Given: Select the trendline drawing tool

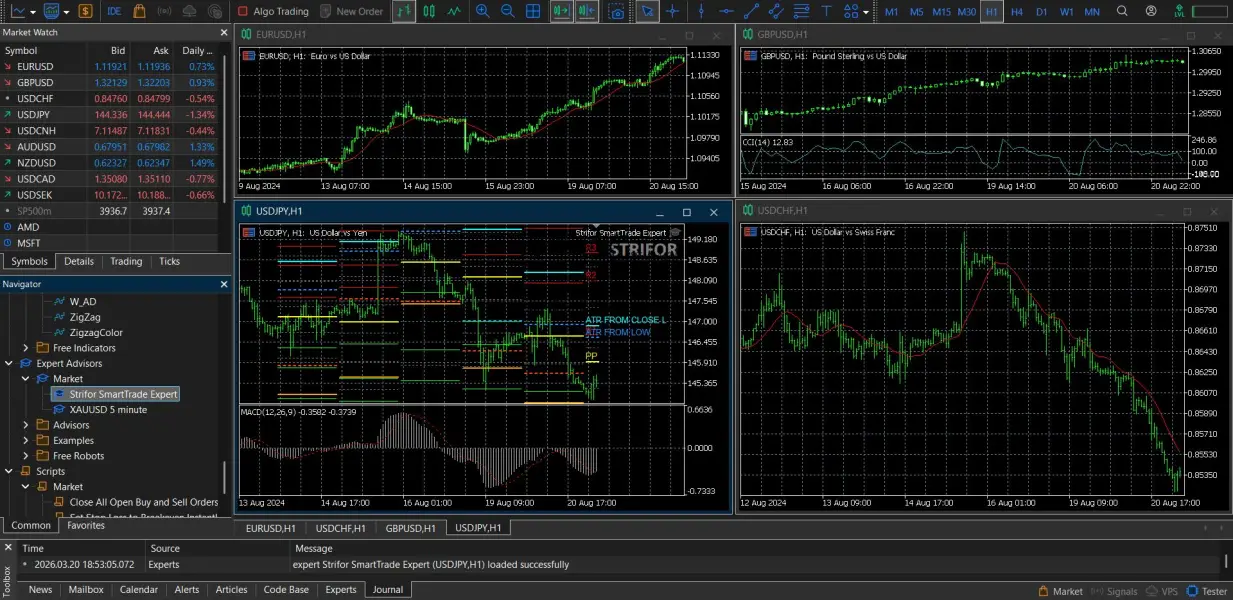Looking at the screenshot, I should pos(750,12).
